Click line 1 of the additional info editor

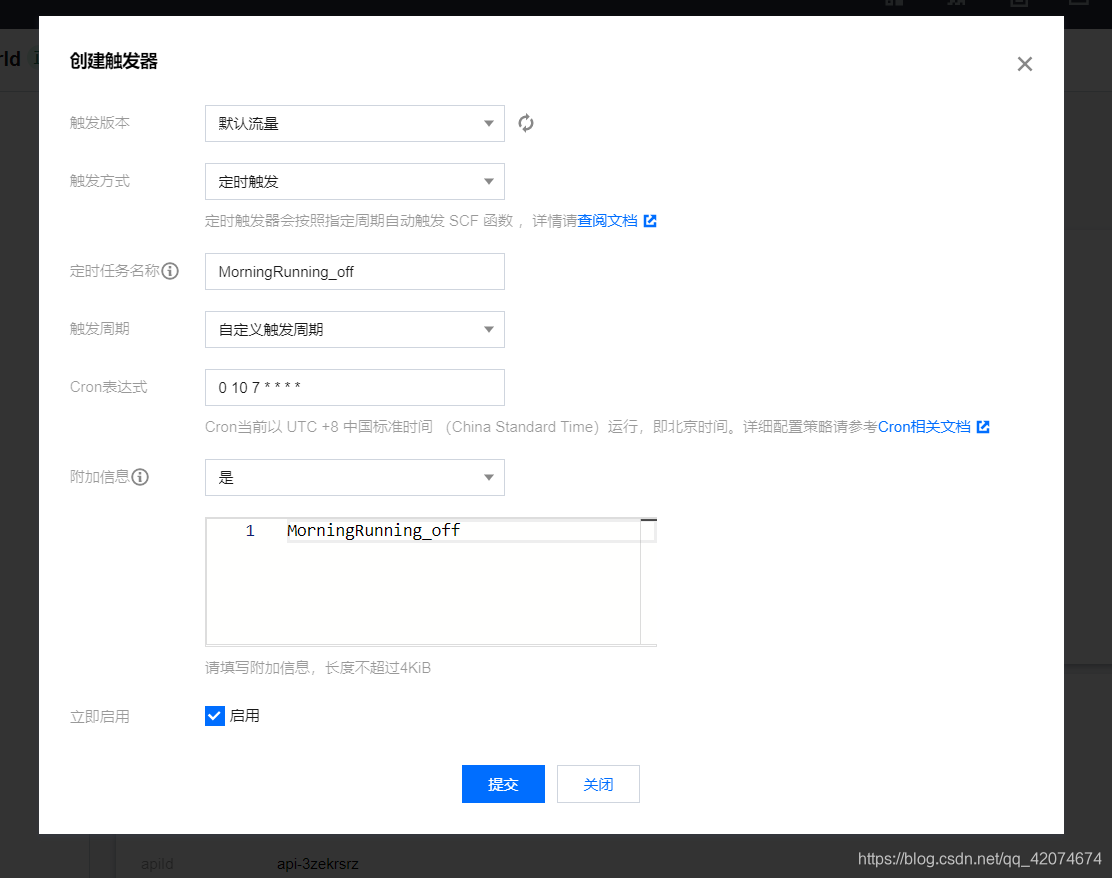373,530
